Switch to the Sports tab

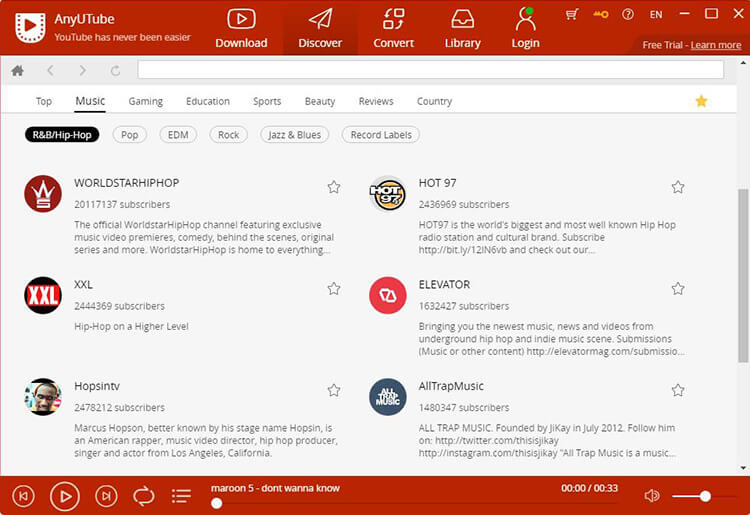point(267,101)
